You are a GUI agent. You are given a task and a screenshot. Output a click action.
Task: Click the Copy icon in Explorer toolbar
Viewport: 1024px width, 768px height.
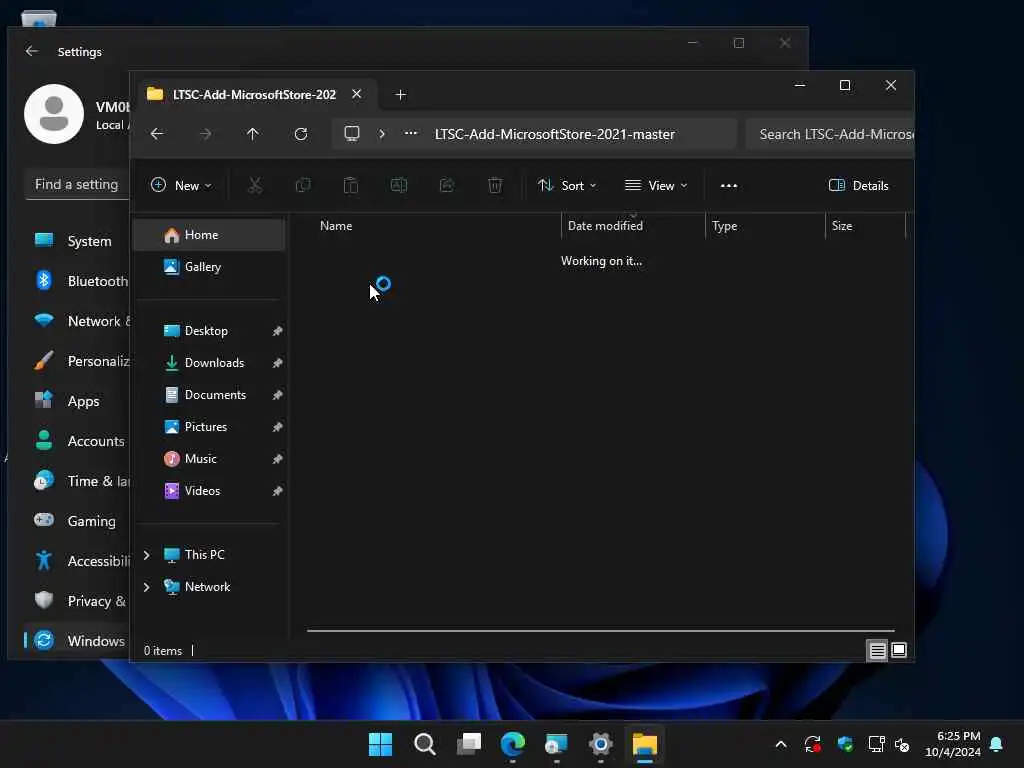[303, 185]
